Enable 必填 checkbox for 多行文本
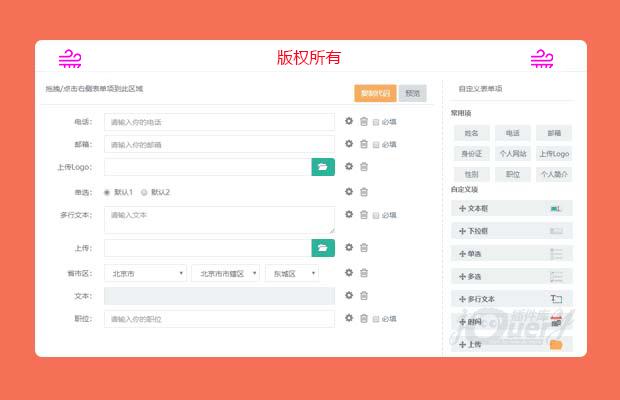Viewport: 620px width, 400px height. point(376,215)
